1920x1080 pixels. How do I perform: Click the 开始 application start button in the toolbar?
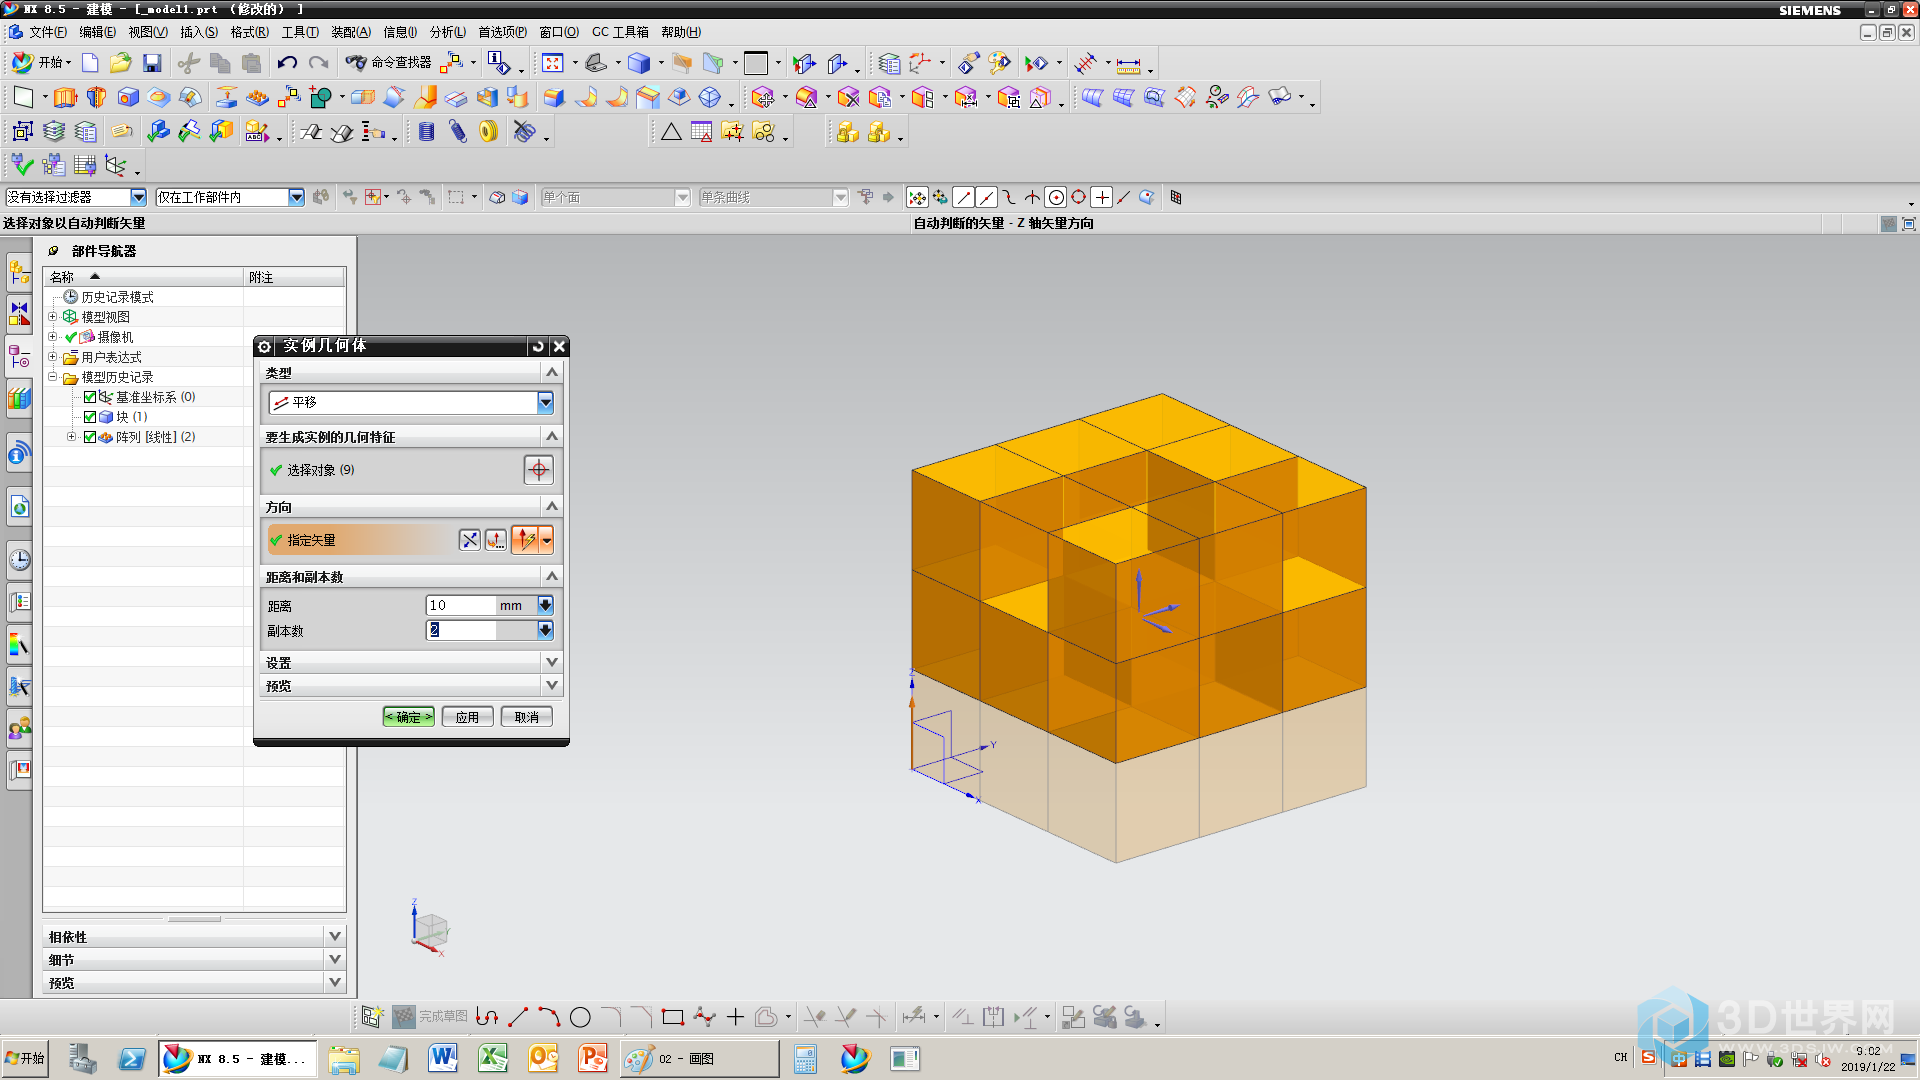tap(41, 63)
